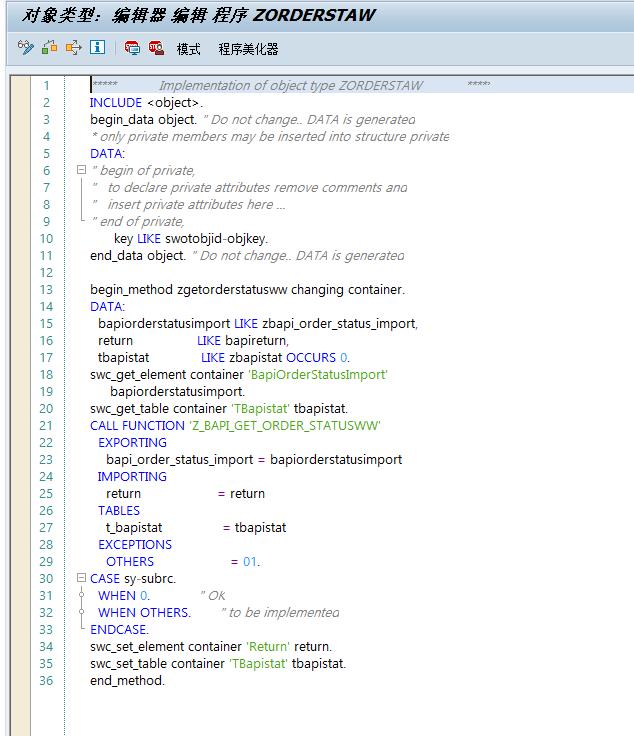This screenshot has height=736, width=634.
Task: Collapse the 'begin of private' comment block
Action: click(81, 171)
